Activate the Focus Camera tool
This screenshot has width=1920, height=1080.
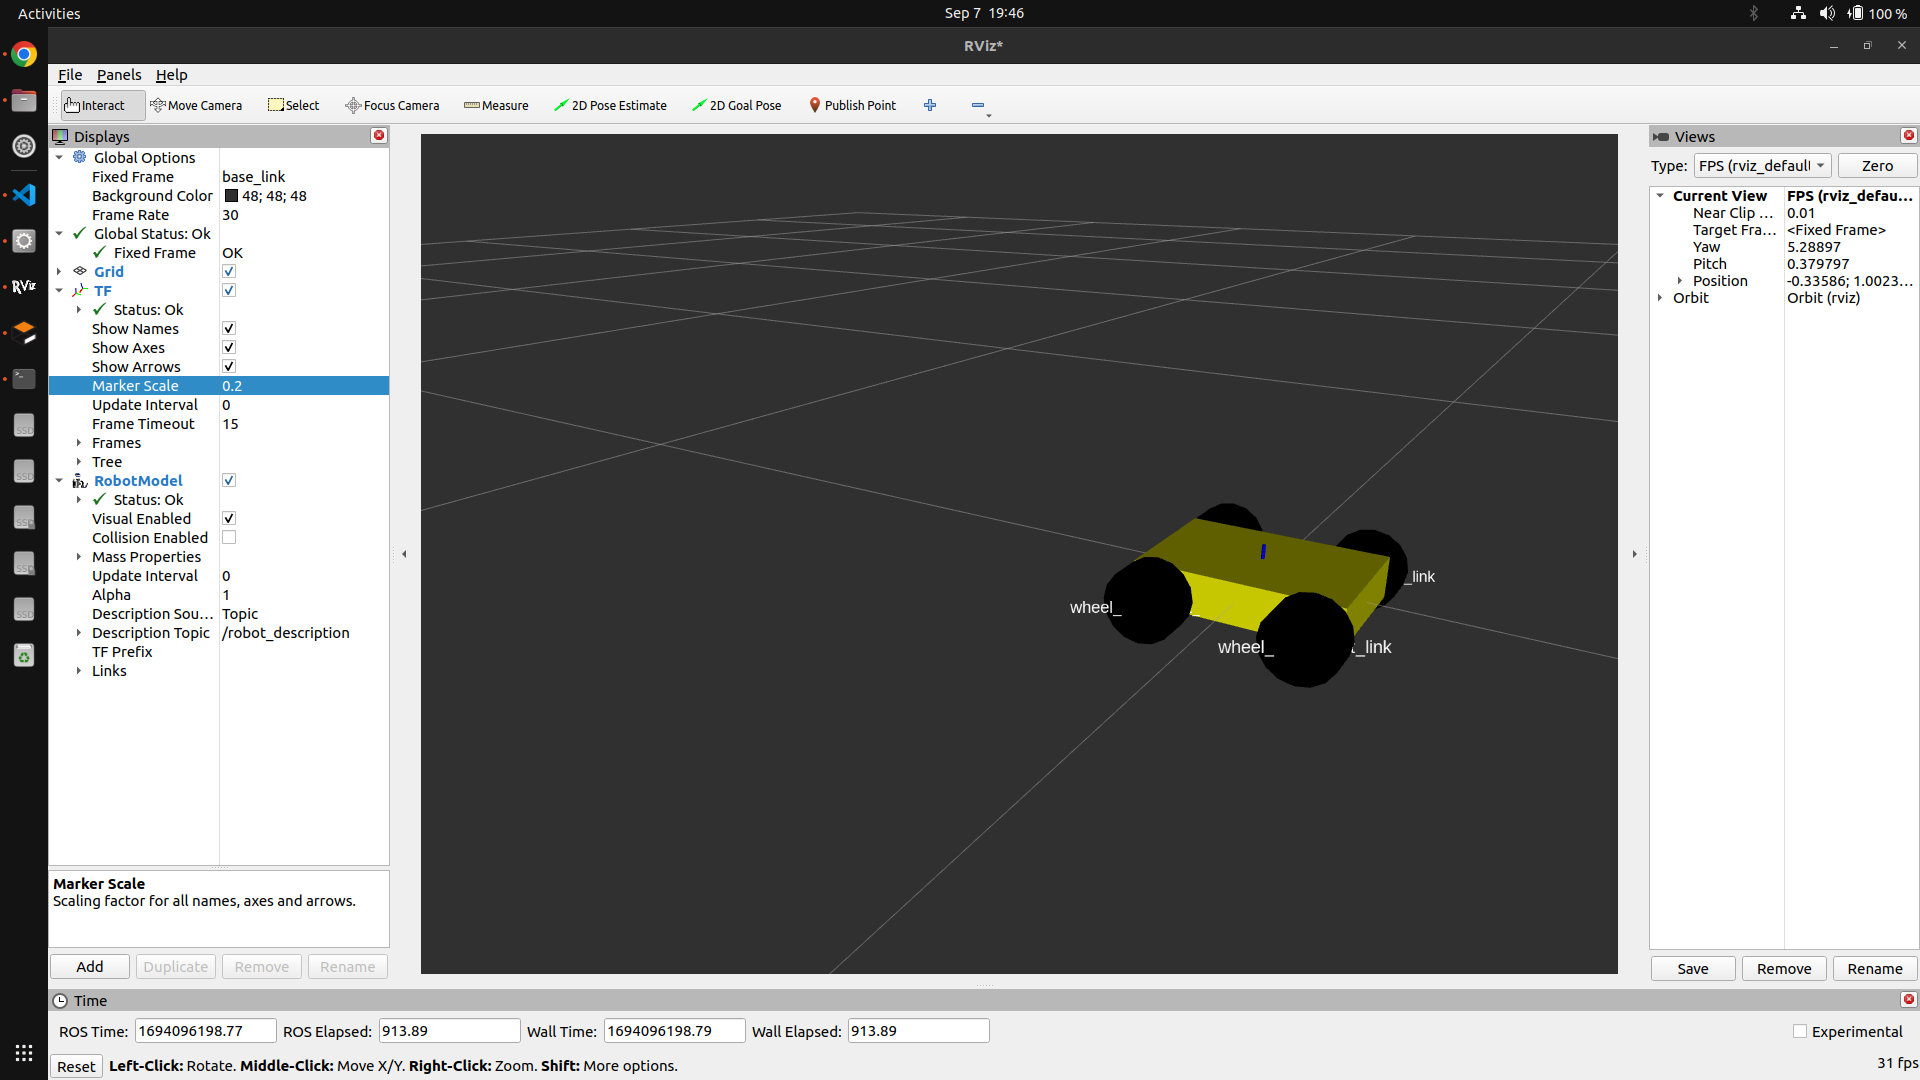[x=392, y=105]
